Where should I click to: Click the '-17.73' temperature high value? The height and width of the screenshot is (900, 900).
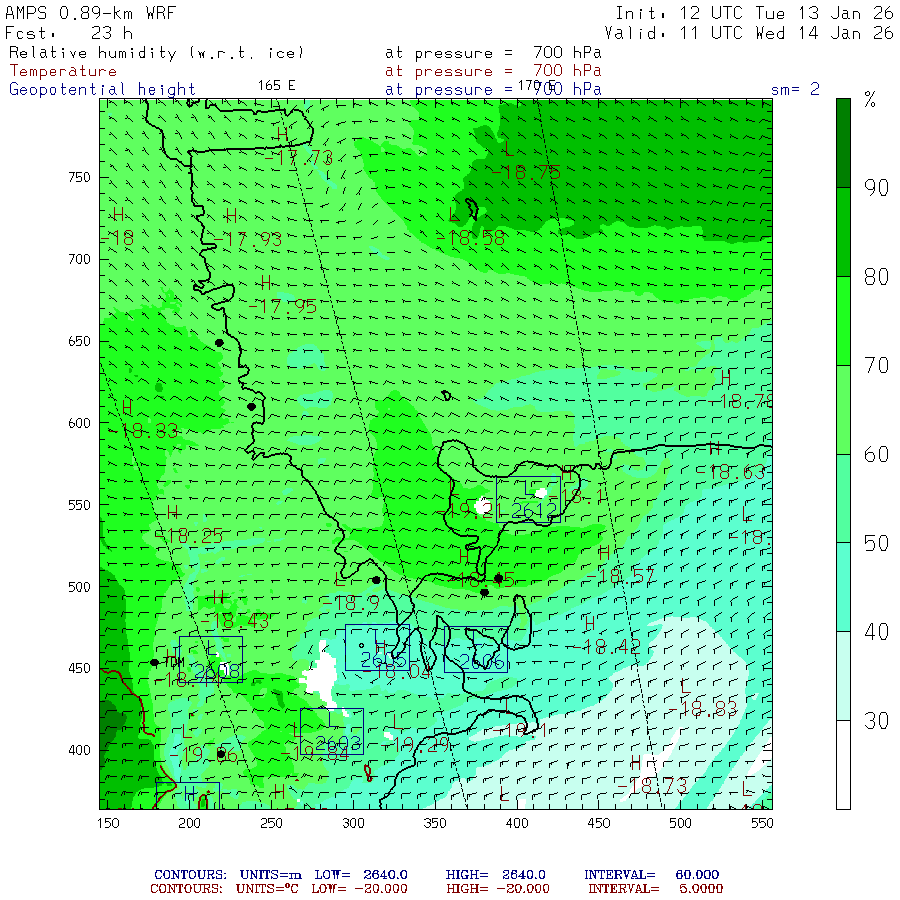pos(298,158)
